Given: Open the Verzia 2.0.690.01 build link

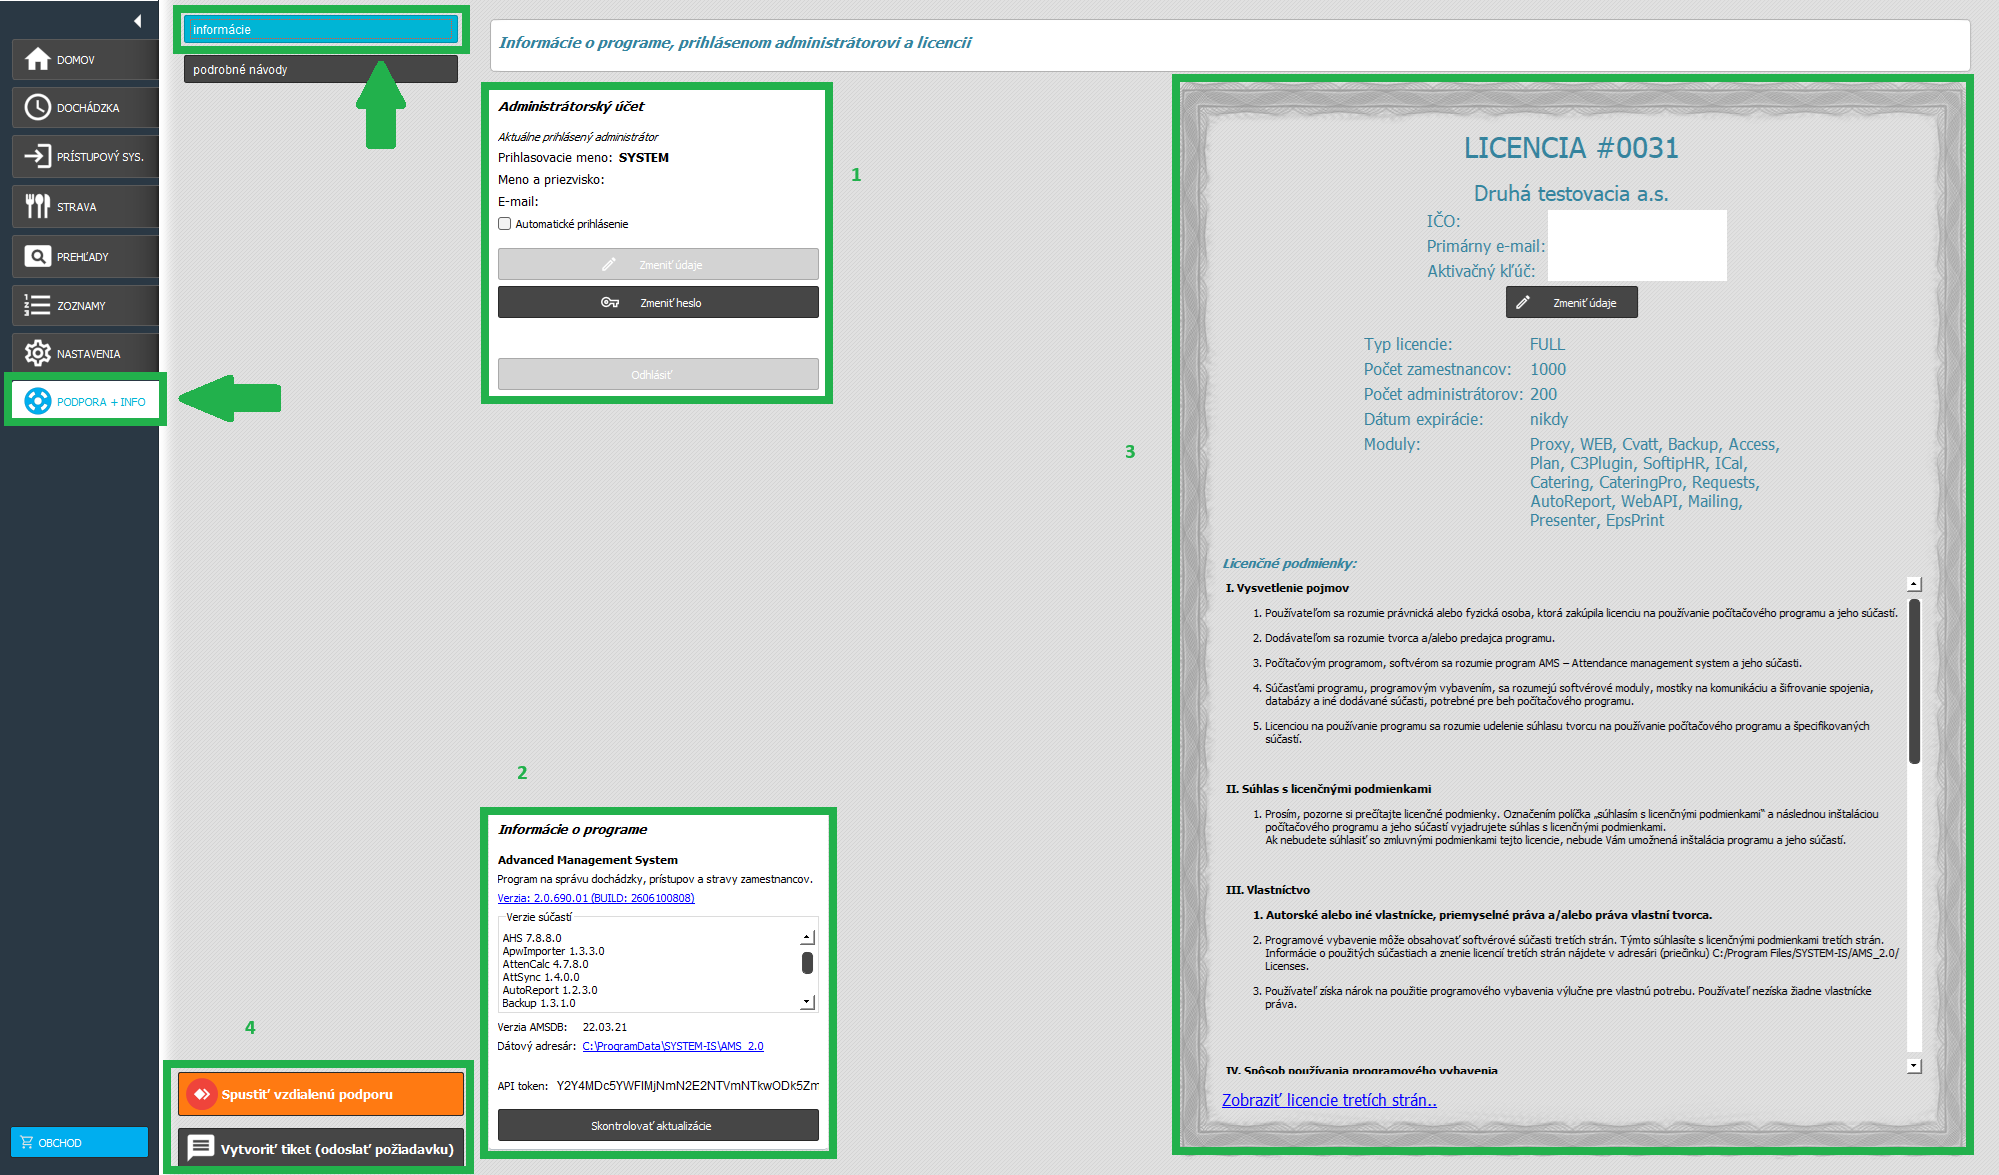Looking at the screenshot, I should (596, 898).
